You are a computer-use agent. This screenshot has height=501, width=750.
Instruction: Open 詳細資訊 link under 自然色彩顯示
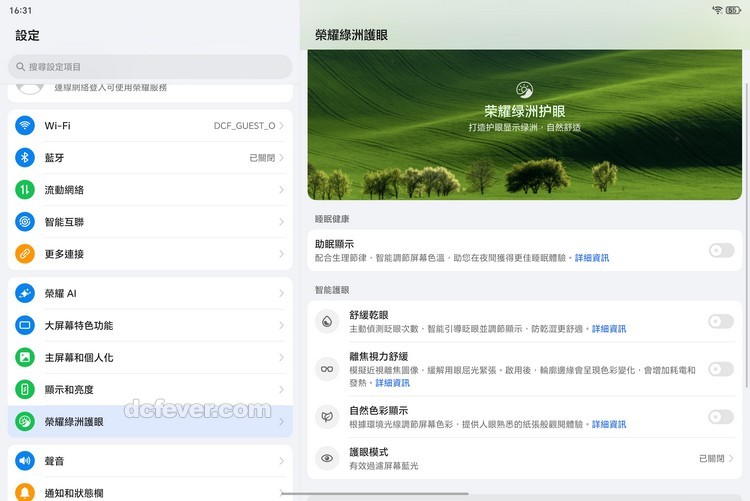(x=609, y=424)
